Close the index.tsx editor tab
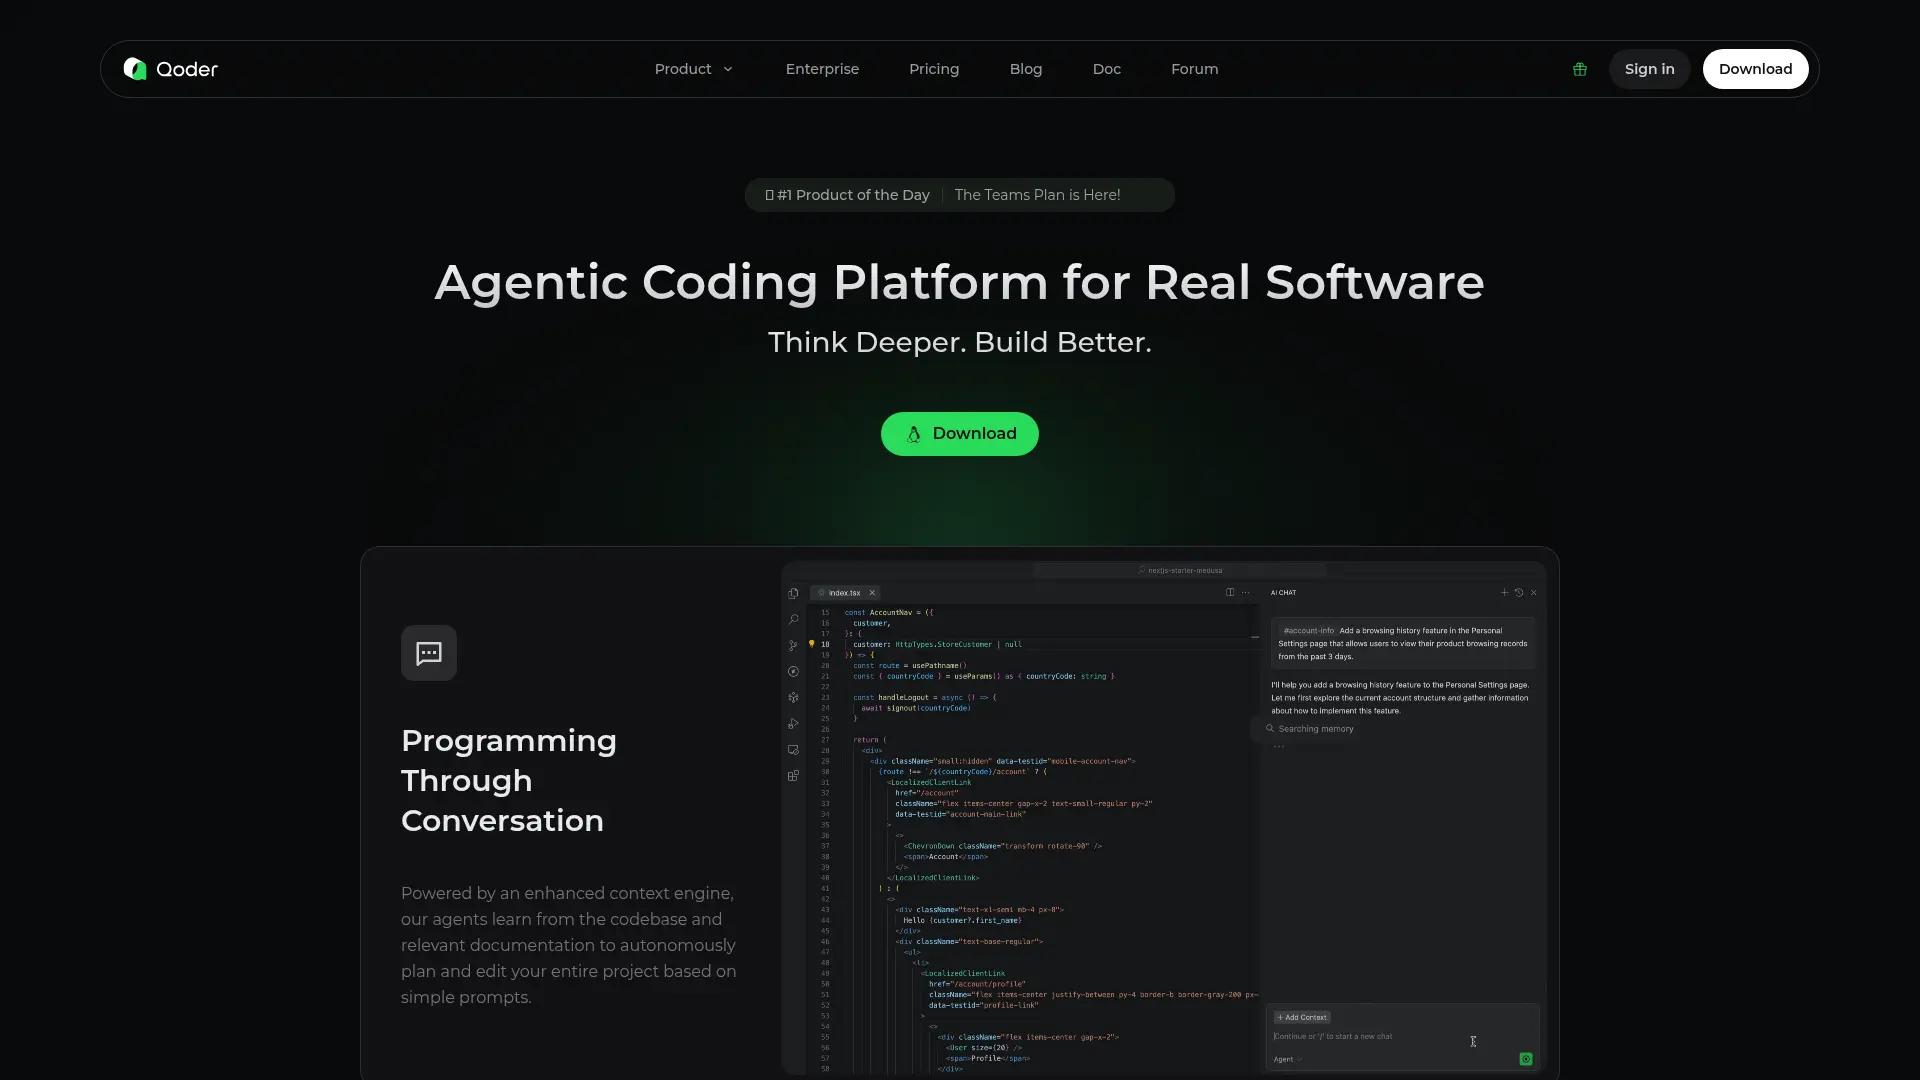This screenshot has height=1080, width=1920. [872, 592]
